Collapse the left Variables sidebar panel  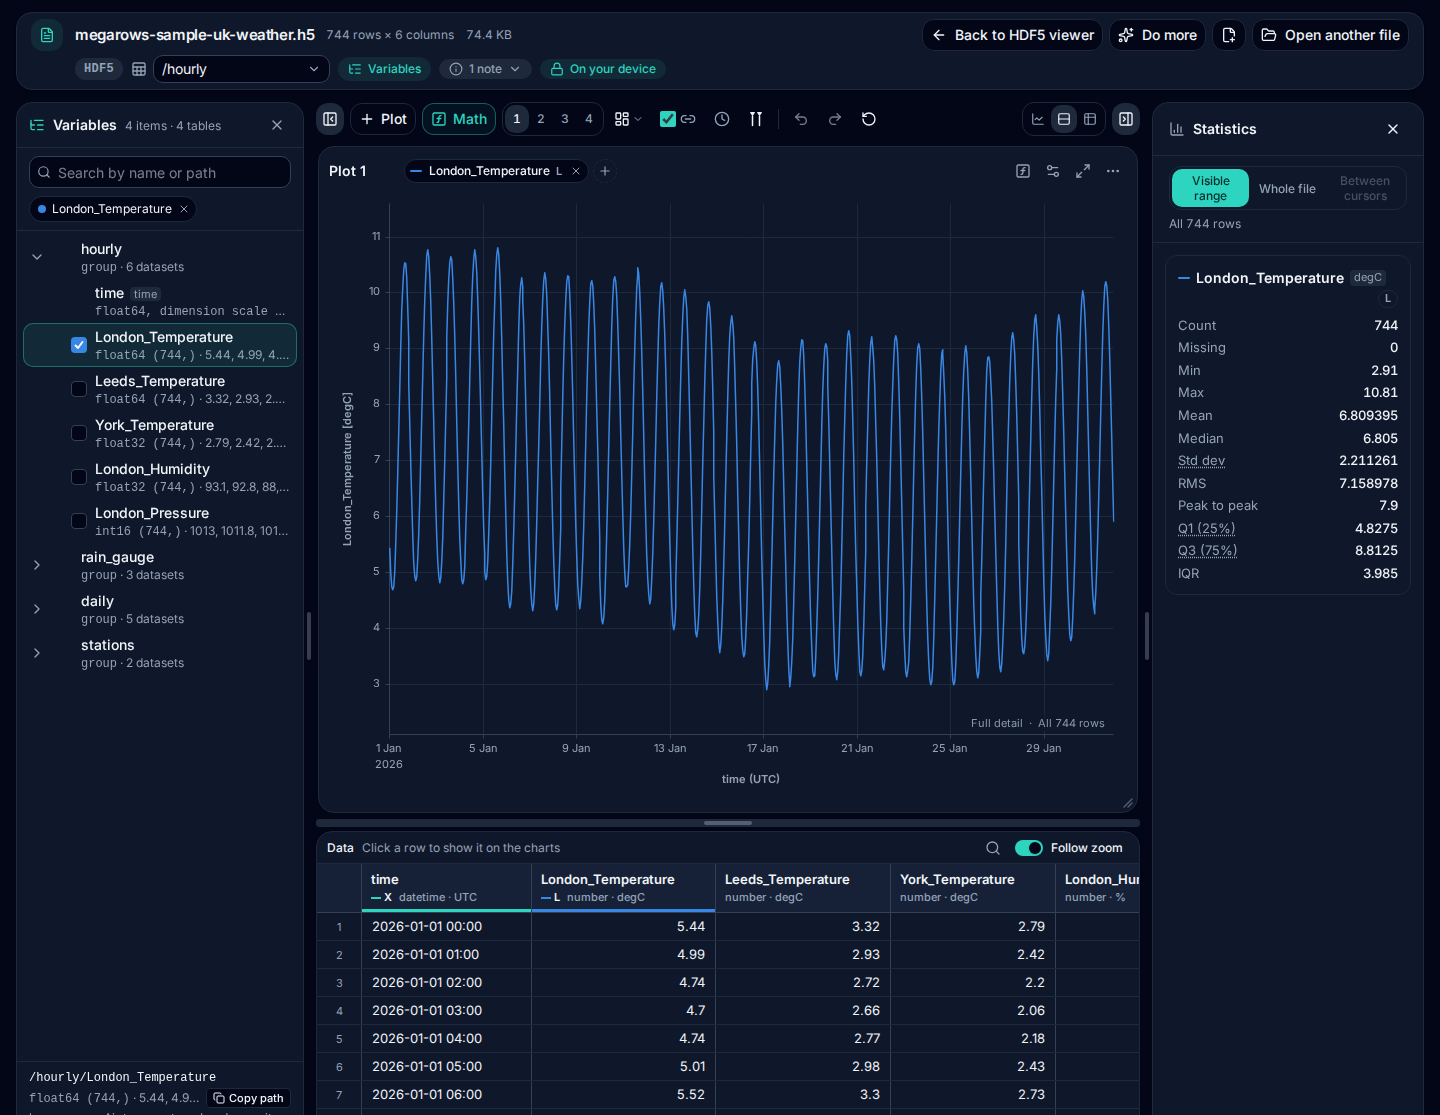pos(330,119)
